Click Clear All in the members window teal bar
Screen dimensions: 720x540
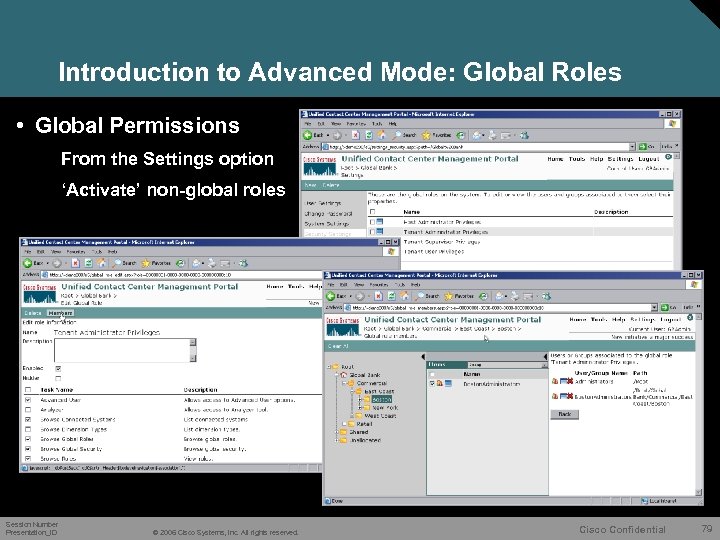point(338,346)
